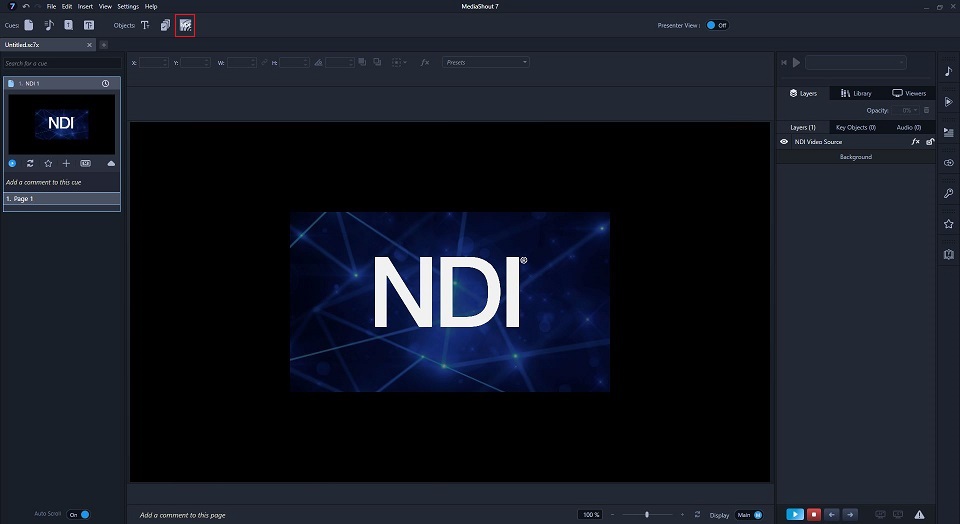
Task: Click the plus icon under NDI 1 cue
Action: (66, 163)
